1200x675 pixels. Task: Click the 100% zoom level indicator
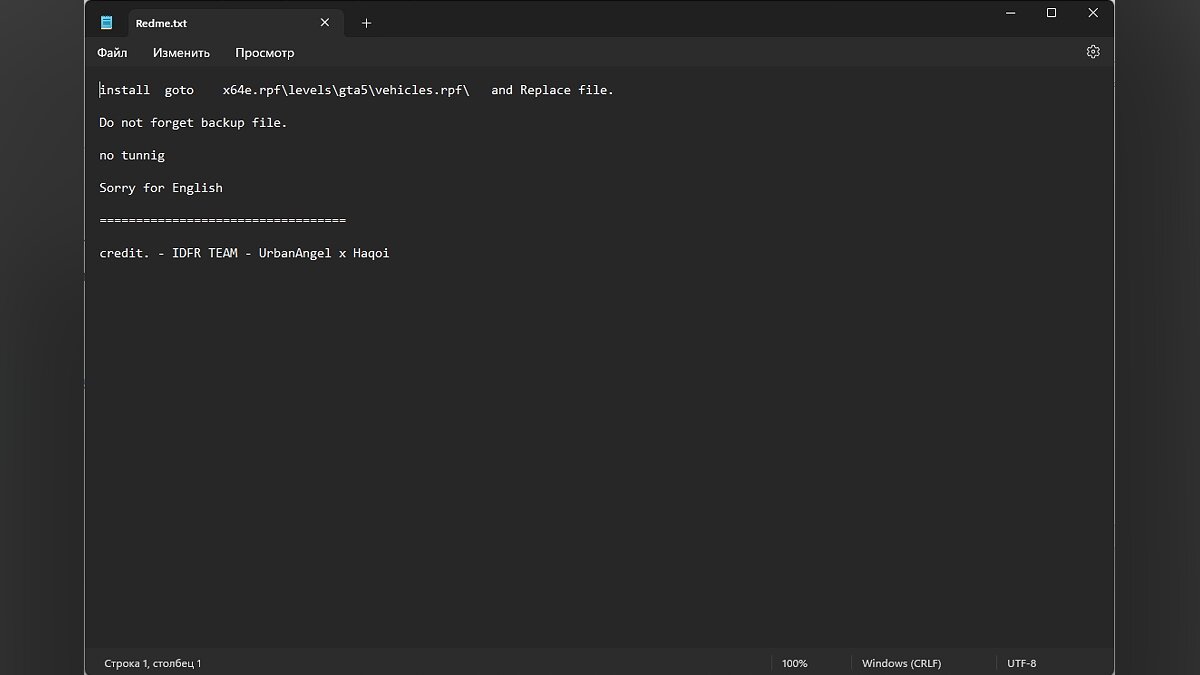794,663
